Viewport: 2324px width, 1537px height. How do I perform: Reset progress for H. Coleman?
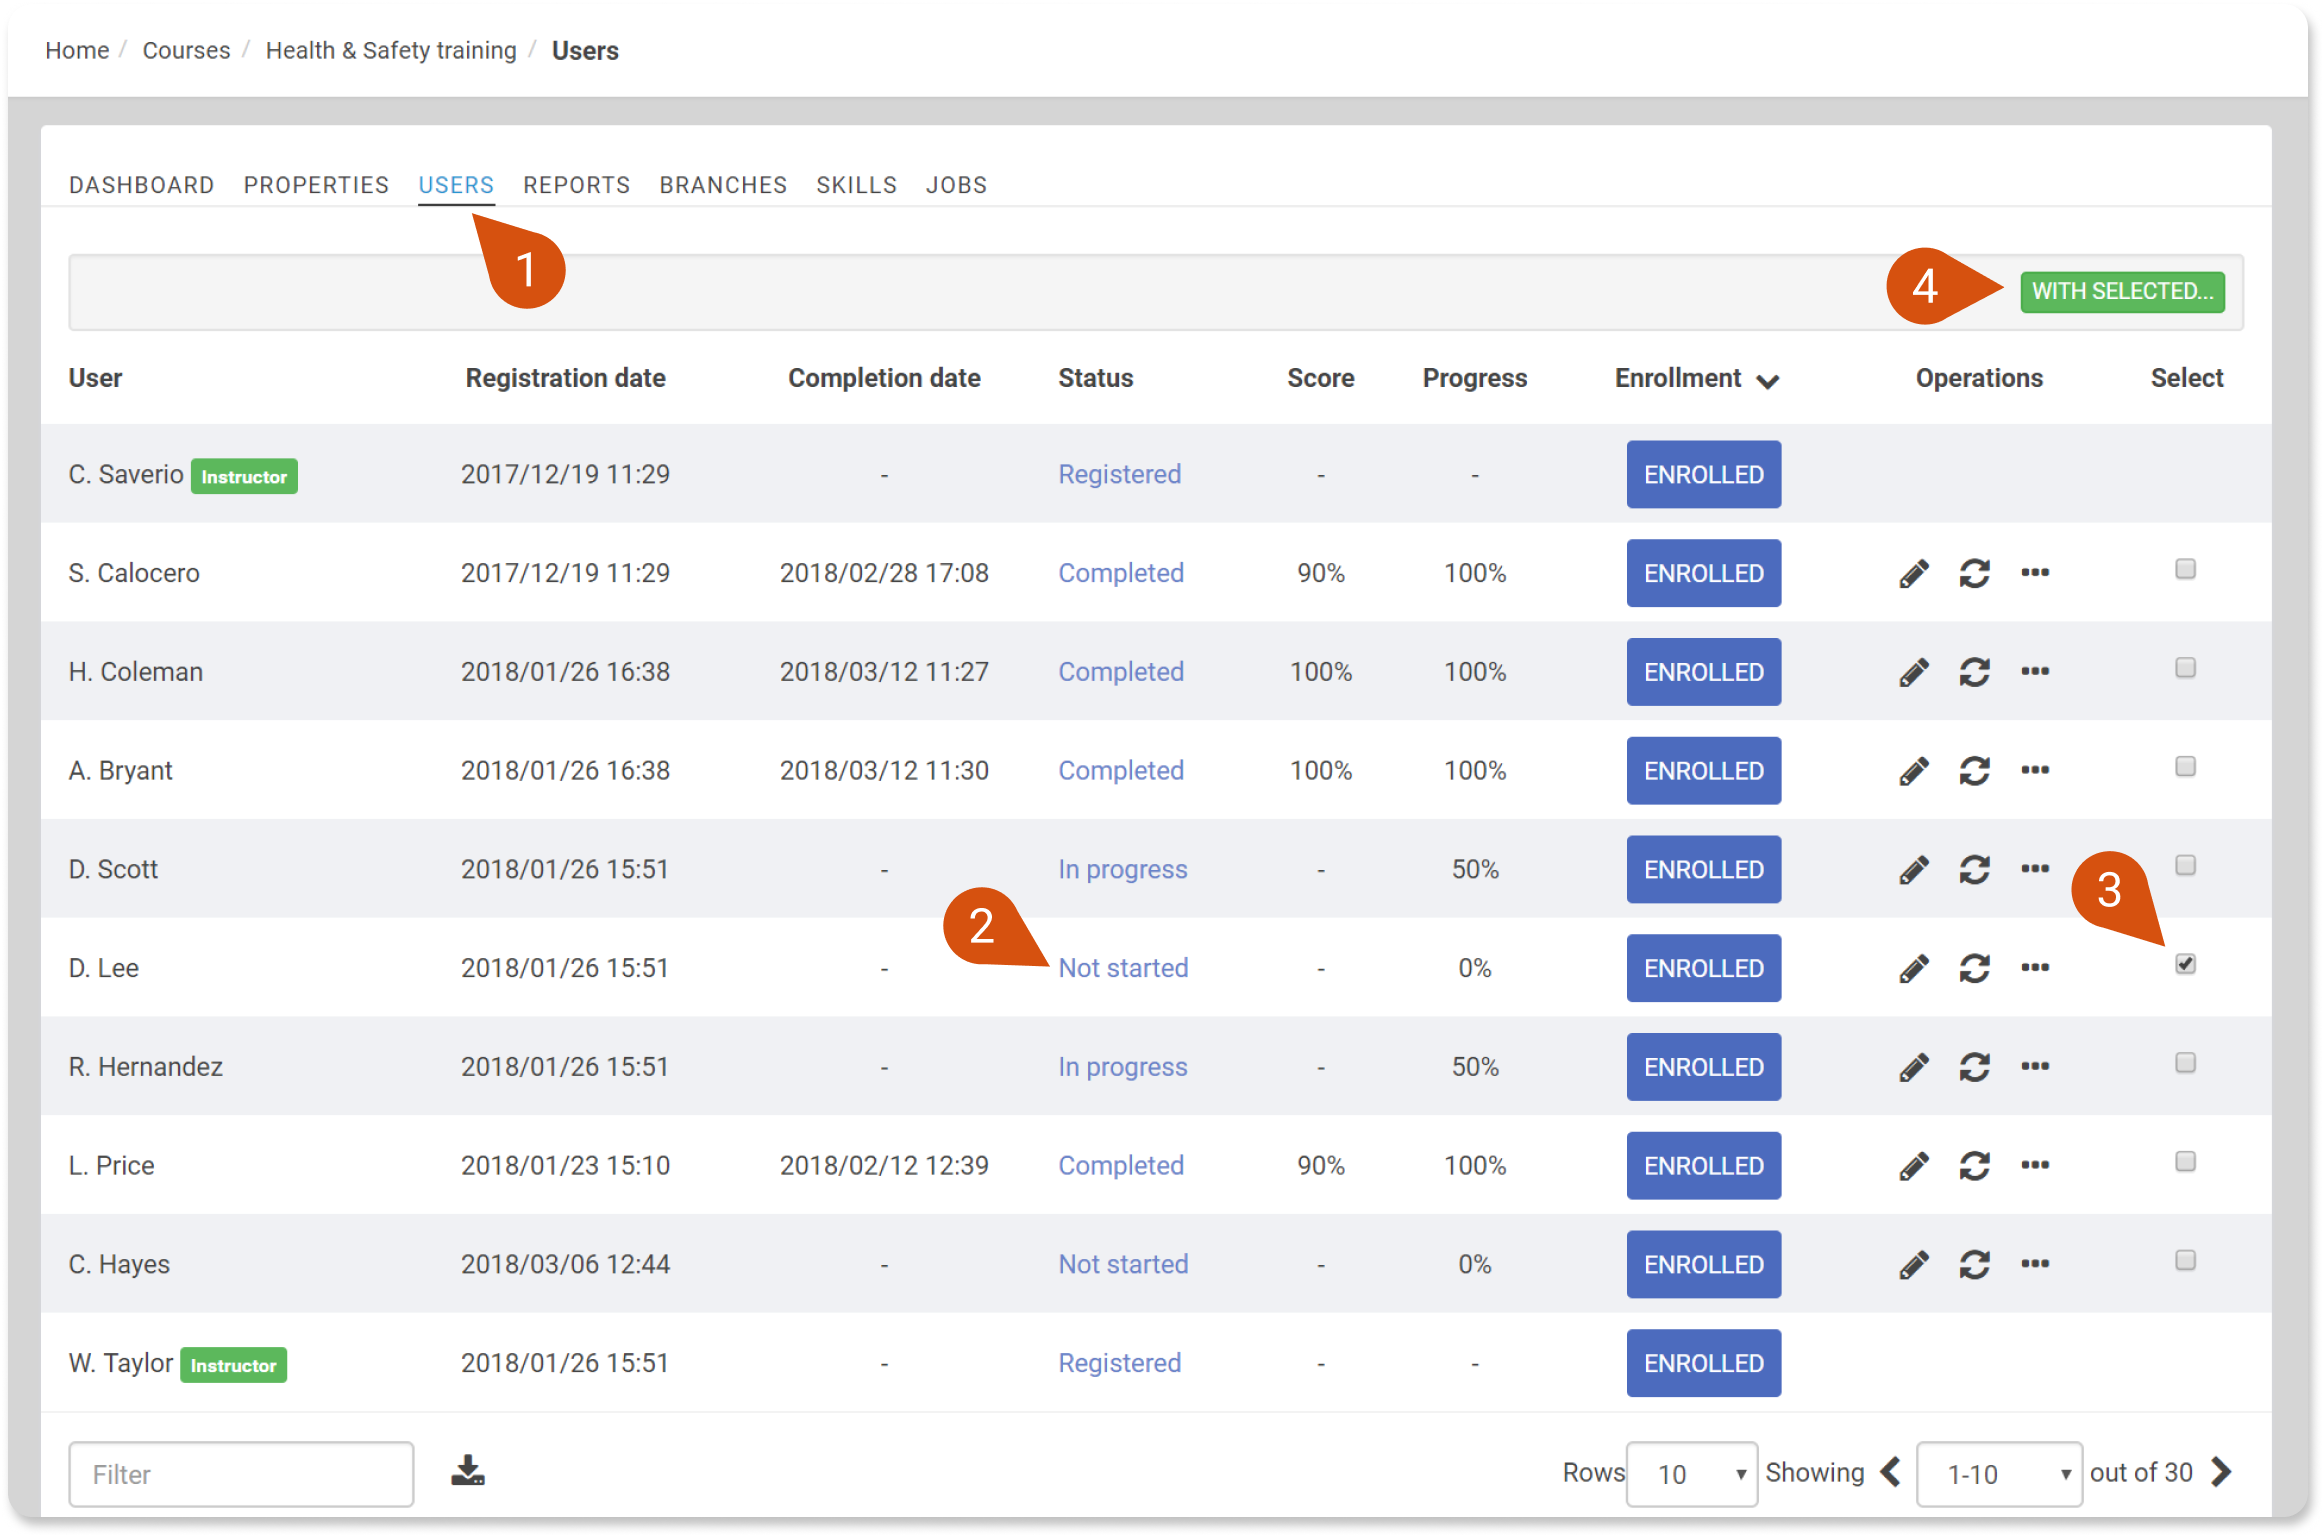[x=1974, y=673]
